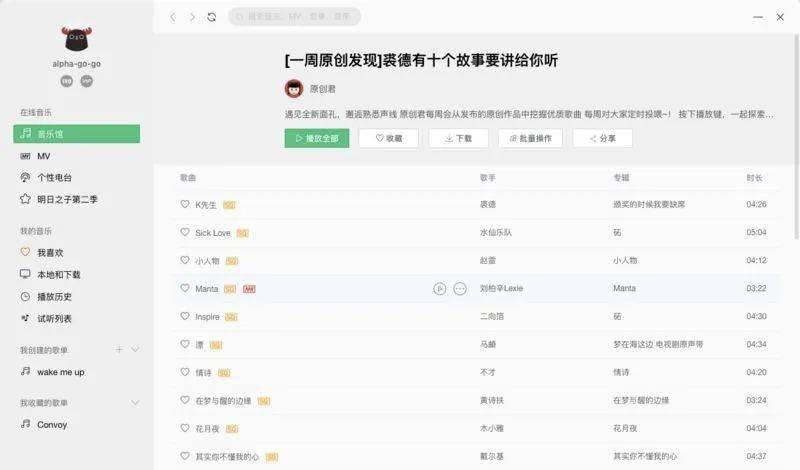800x470 pixels.
Task: Like the song Sick Love
Action: [x=185, y=232]
